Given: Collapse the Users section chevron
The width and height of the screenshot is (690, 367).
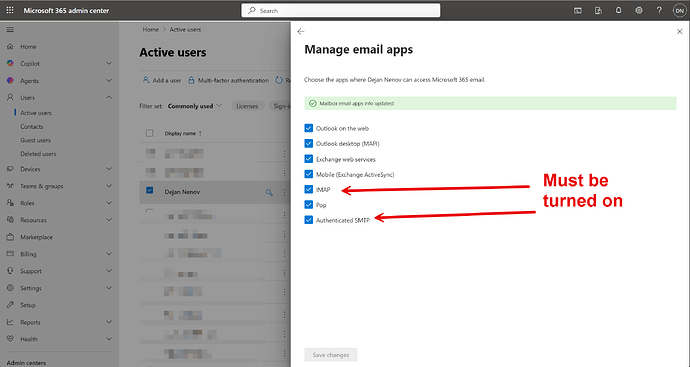Looking at the screenshot, I should 109,97.
